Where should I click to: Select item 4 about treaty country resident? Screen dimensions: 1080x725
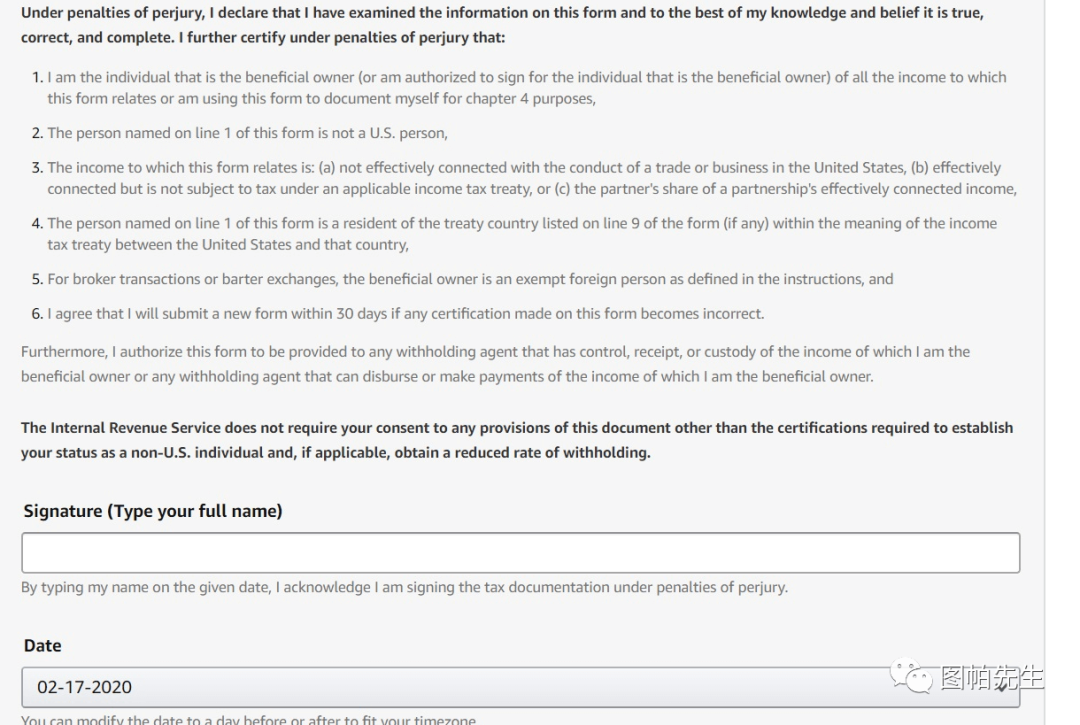[x=520, y=233]
